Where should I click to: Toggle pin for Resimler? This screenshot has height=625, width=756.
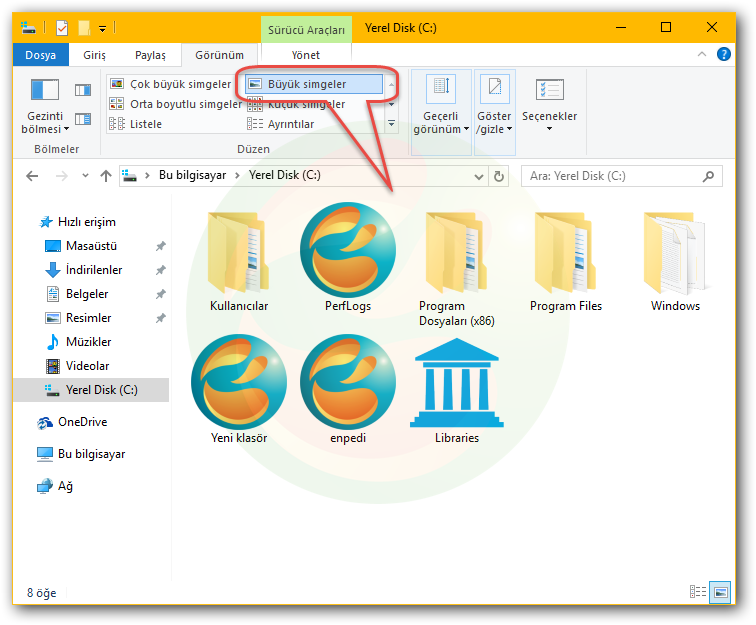click(x=161, y=318)
